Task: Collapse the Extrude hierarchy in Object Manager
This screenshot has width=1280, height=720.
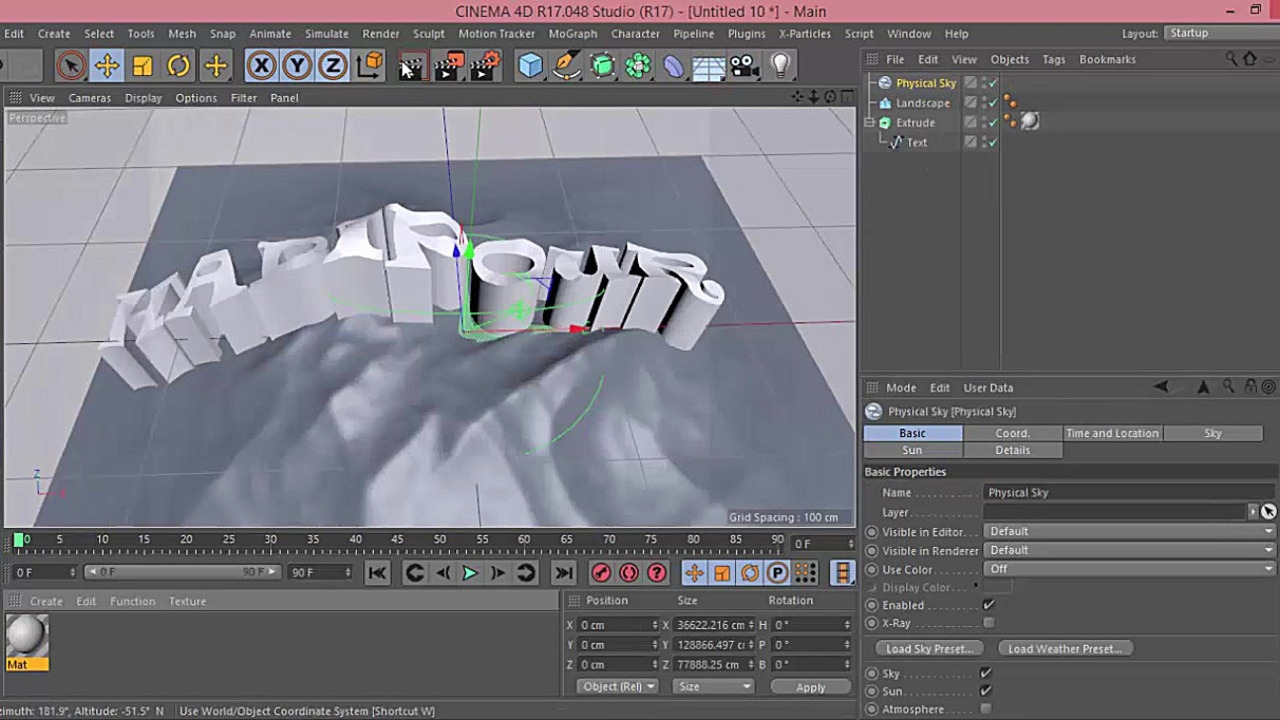Action: [x=870, y=122]
